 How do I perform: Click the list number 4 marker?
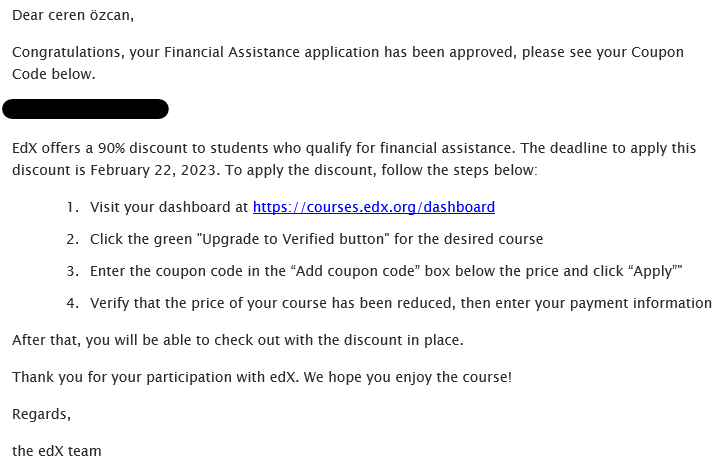72,303
